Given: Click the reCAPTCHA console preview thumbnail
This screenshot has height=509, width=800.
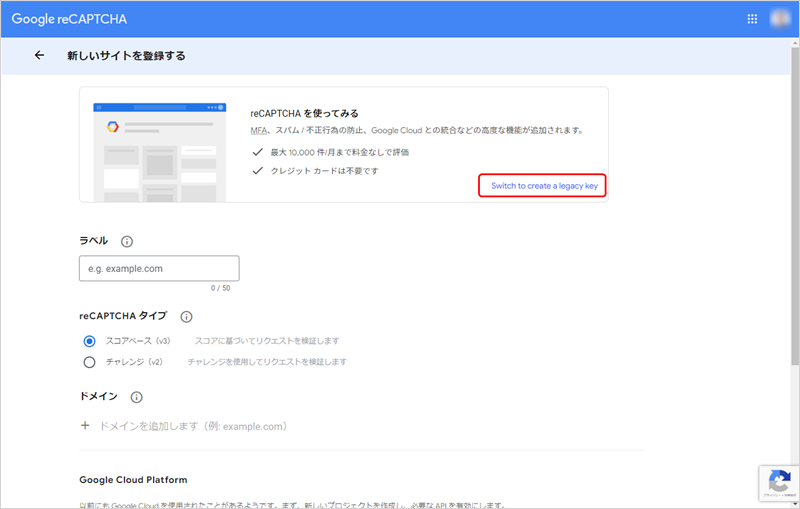Looking at the screenshot, I should point(160,152).
